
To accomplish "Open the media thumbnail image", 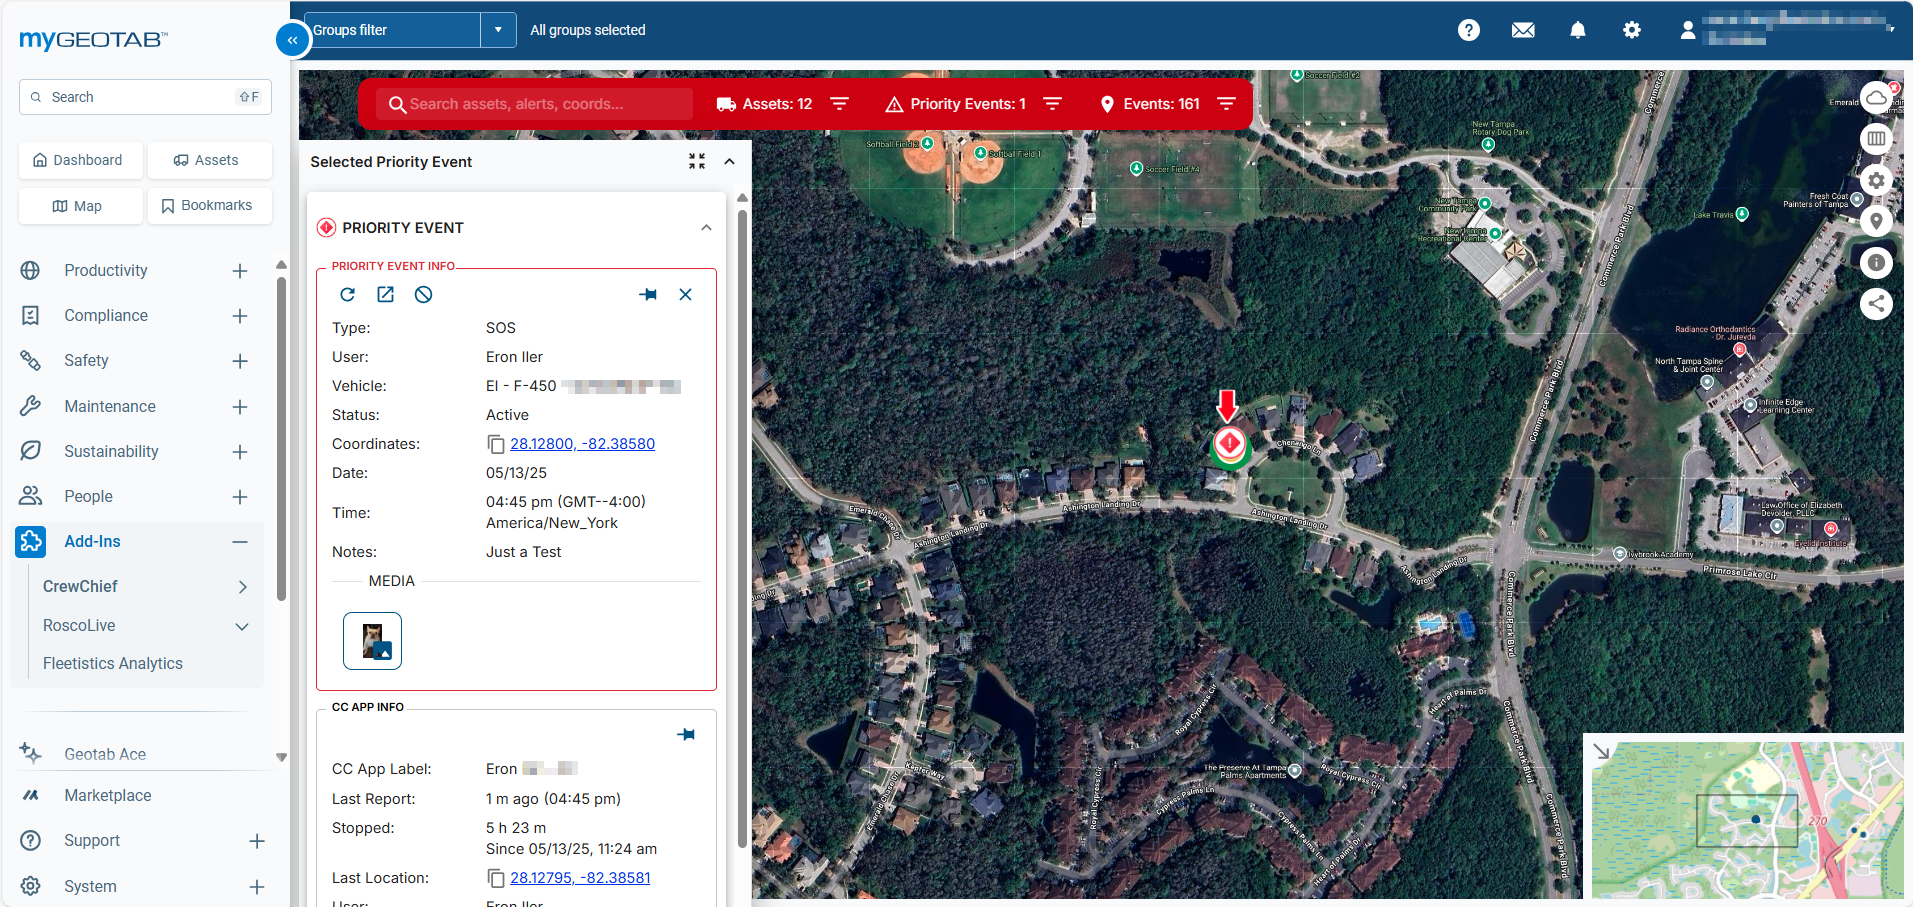I will [x=372, y=641].
